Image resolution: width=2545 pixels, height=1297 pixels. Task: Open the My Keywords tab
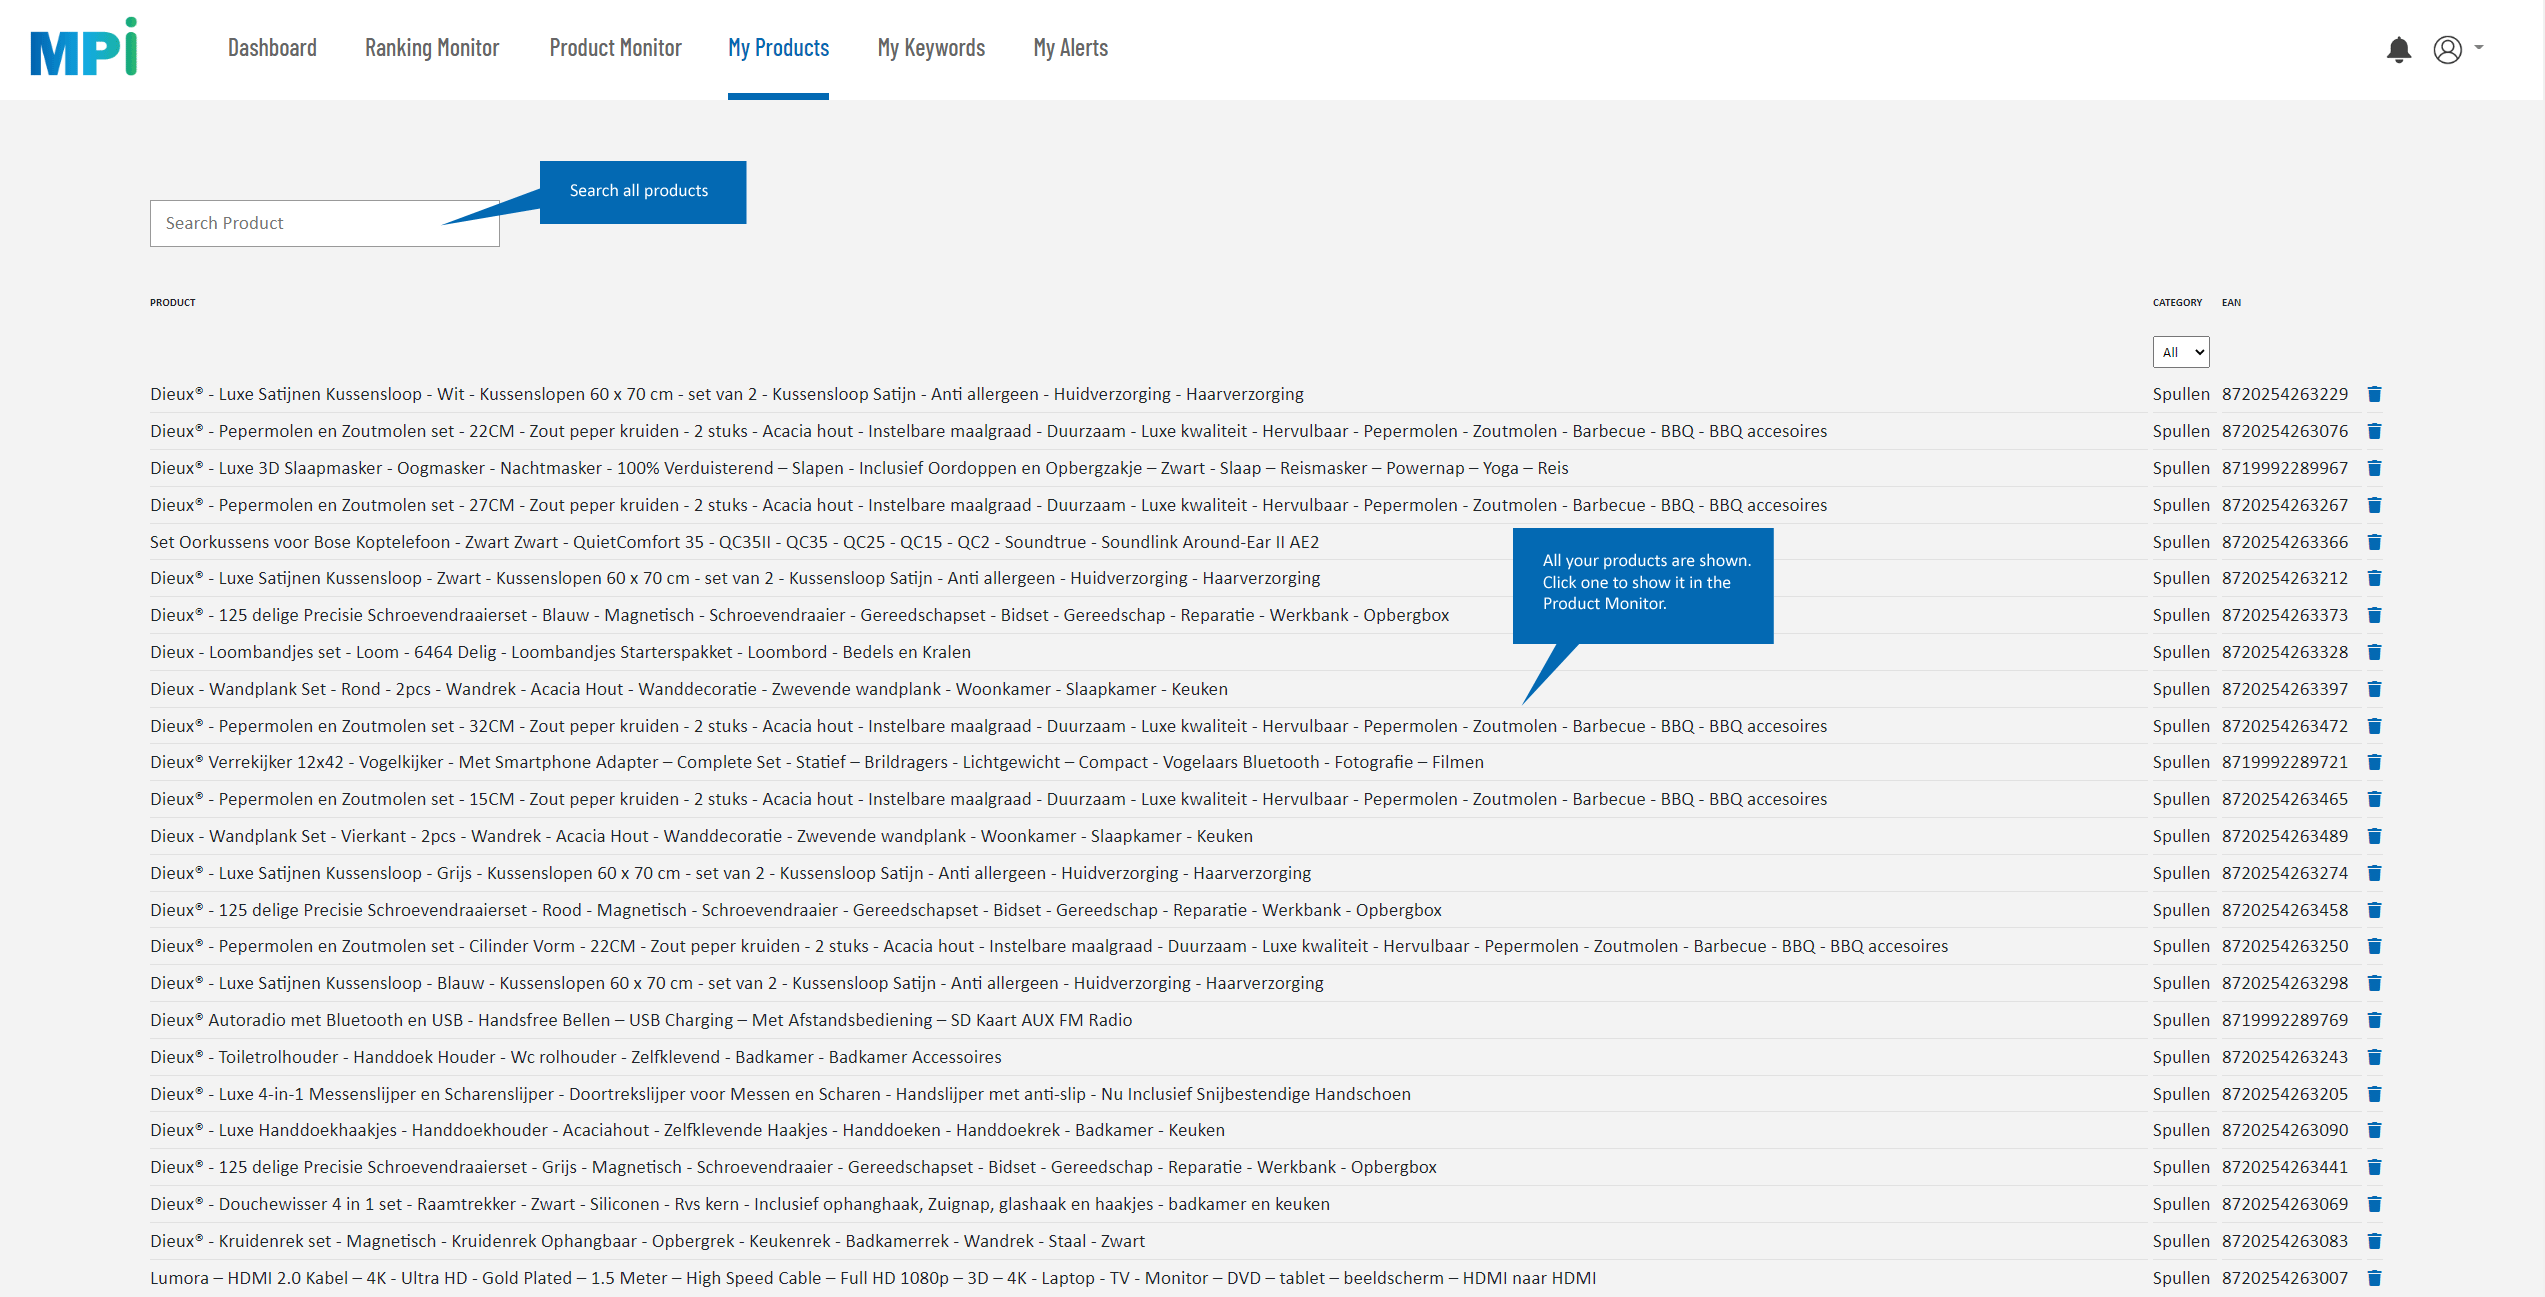point(931,48)
